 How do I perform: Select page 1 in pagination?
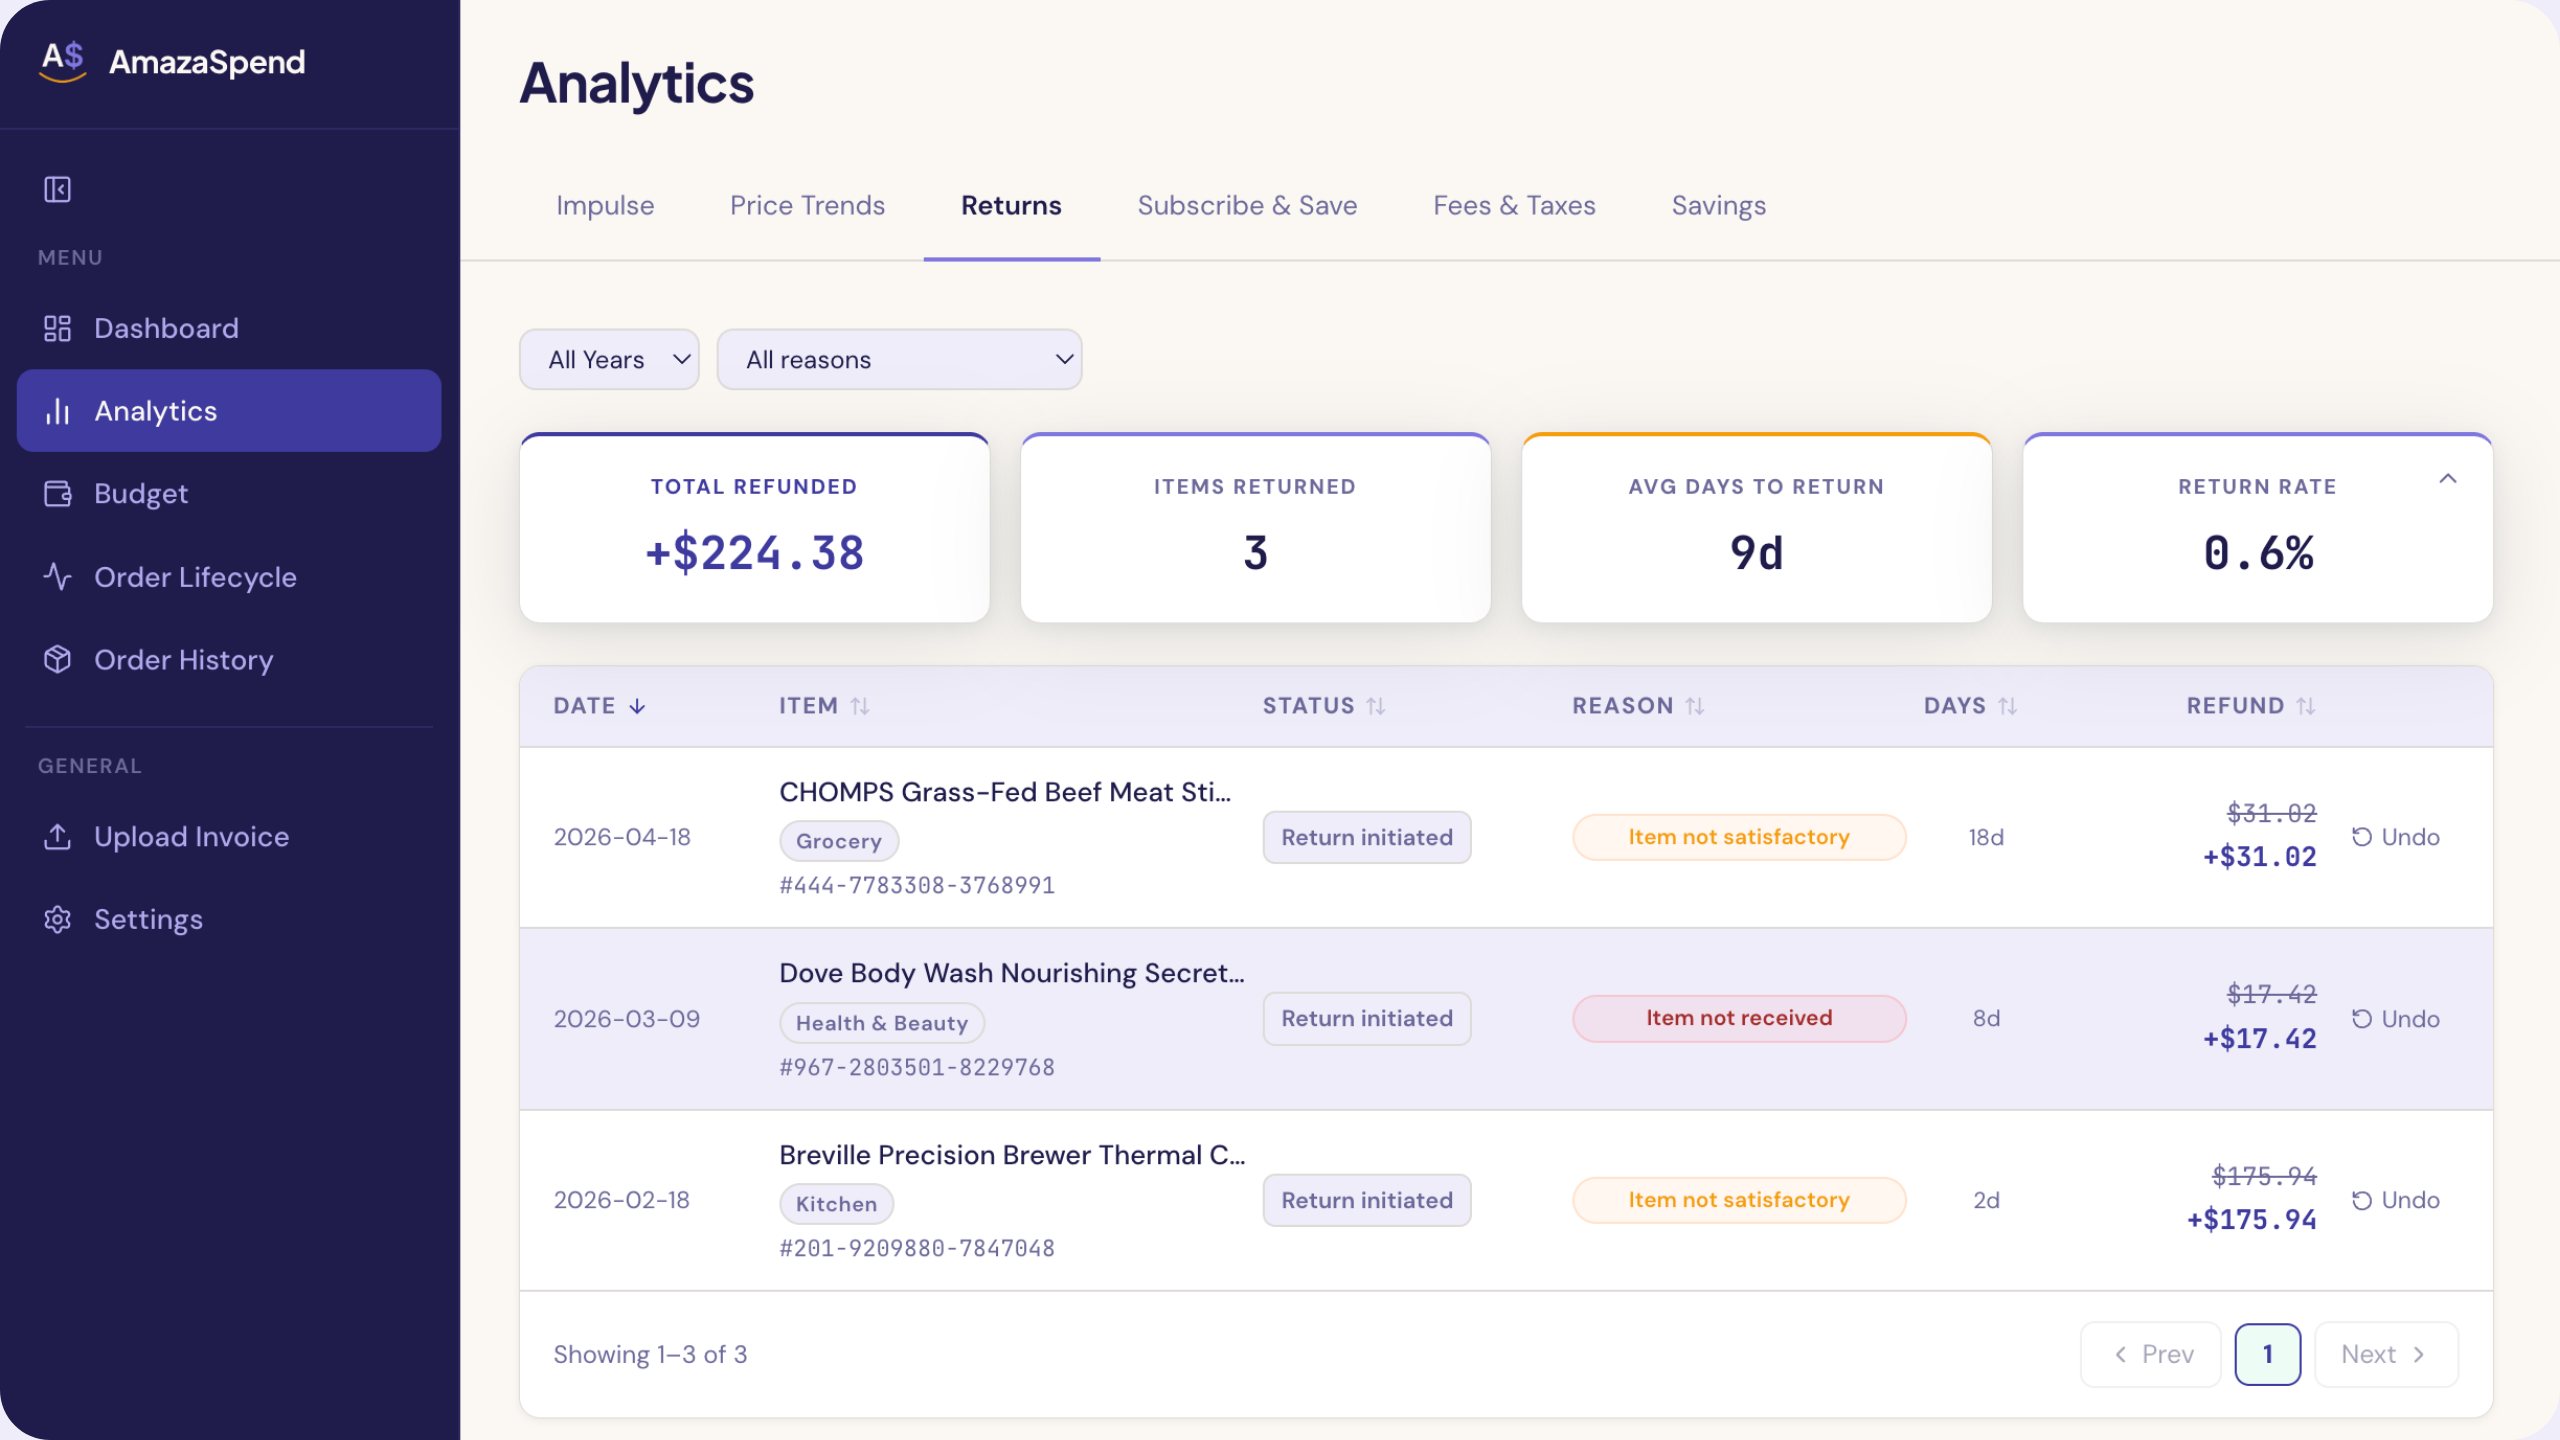tap(2267, 1354)
